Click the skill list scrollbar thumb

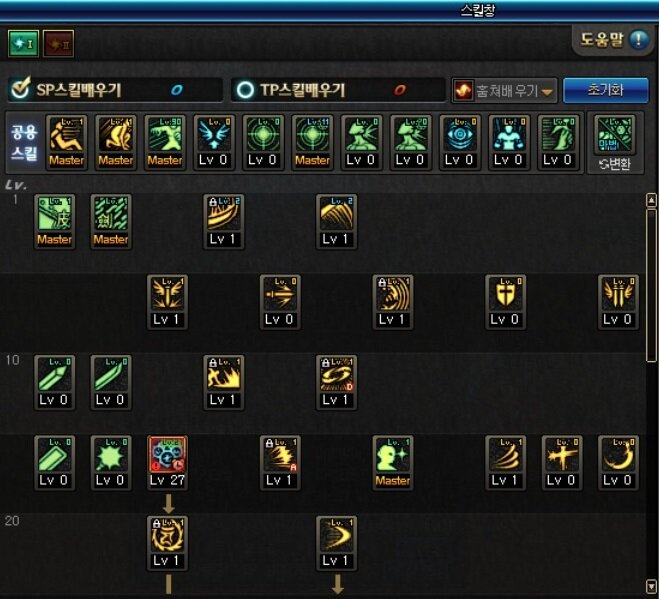pyautogui.click(x=651, y=285)
